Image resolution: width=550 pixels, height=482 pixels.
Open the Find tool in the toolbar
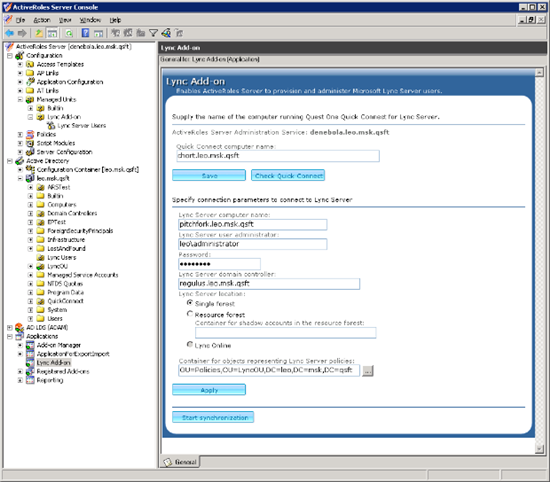[x=166, y=33]
